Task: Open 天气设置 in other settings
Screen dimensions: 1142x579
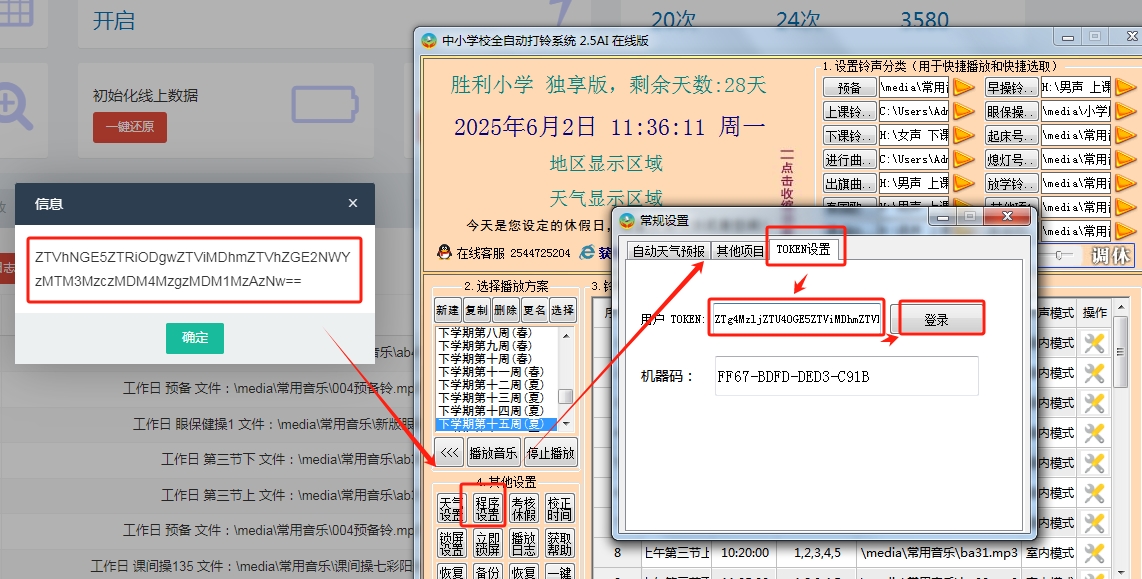Action: point(451,508)
